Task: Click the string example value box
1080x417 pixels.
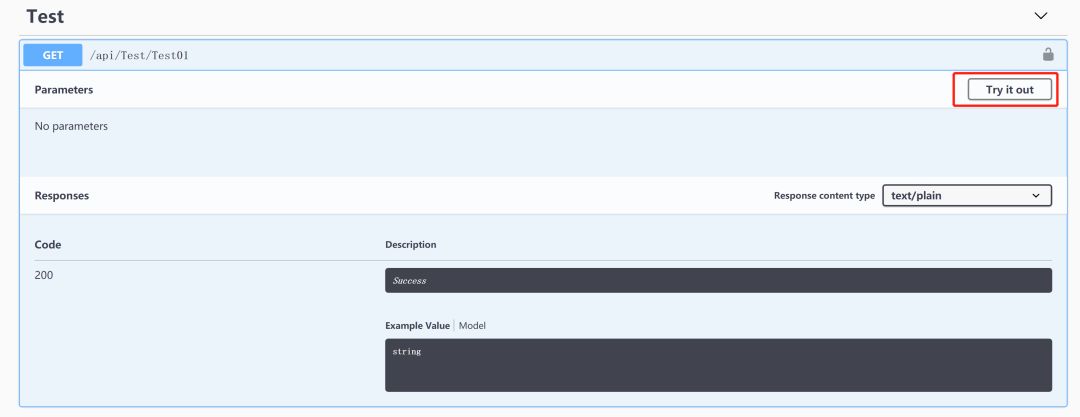Action: (x=717, y=364)
